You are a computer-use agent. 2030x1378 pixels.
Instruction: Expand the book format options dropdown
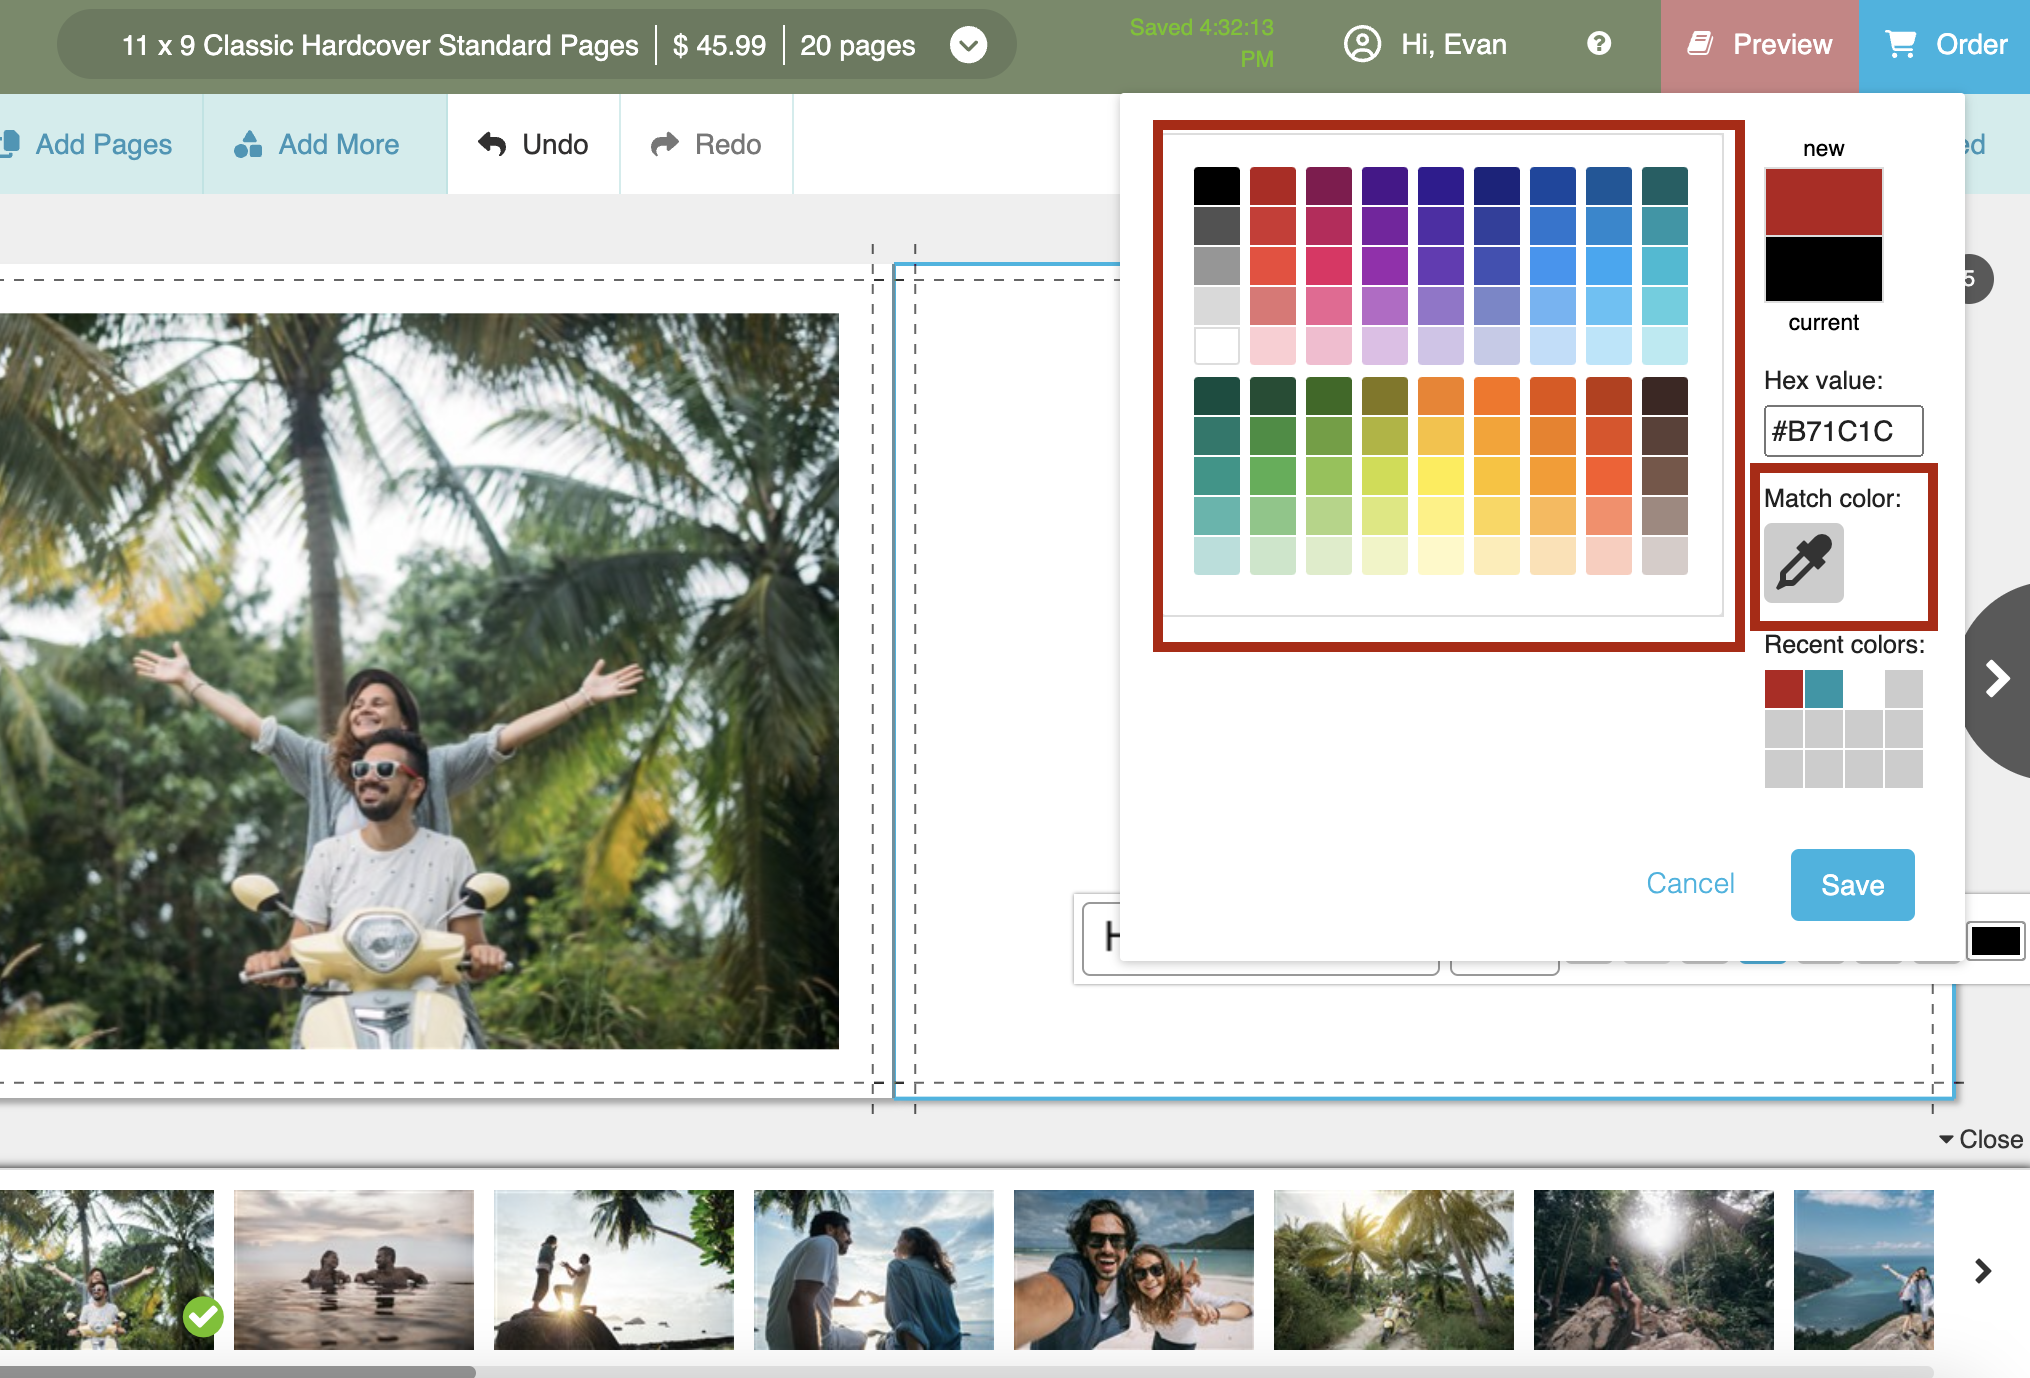(968, 45)
